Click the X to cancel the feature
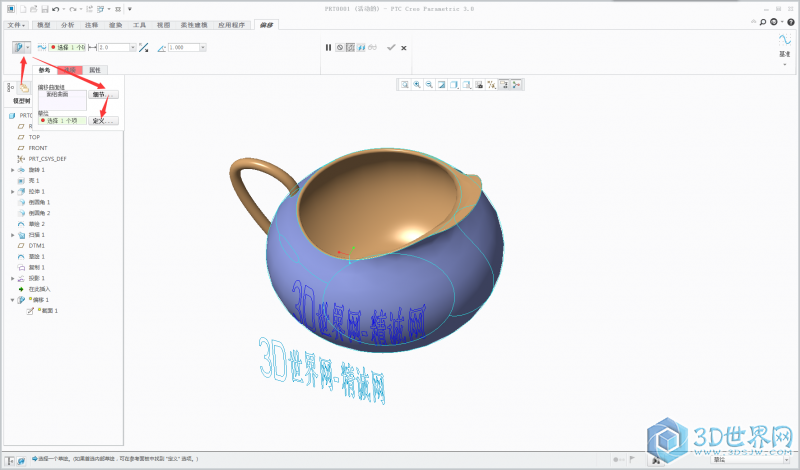 tap(404, 48)
